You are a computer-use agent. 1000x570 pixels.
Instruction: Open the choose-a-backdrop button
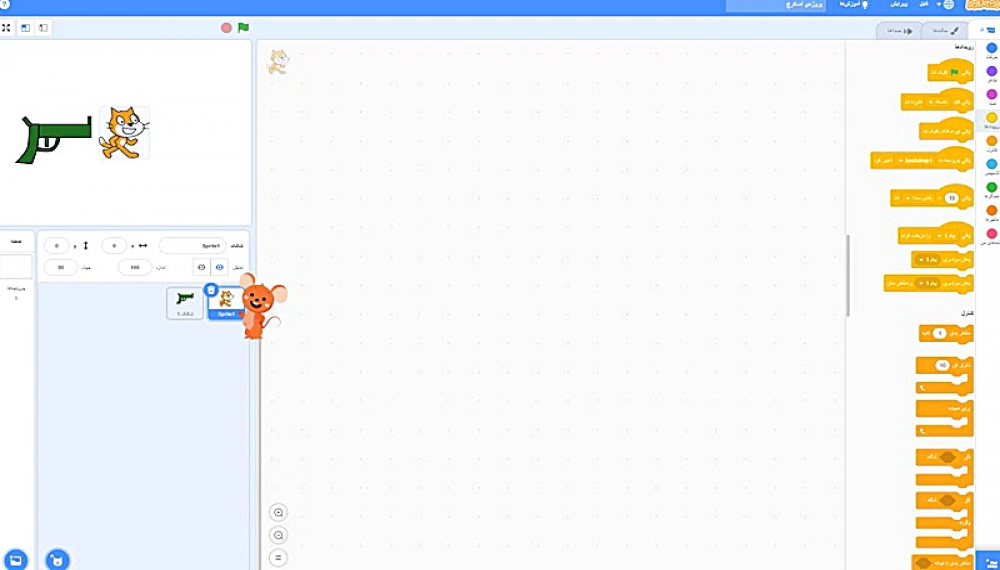coord(15,559)
